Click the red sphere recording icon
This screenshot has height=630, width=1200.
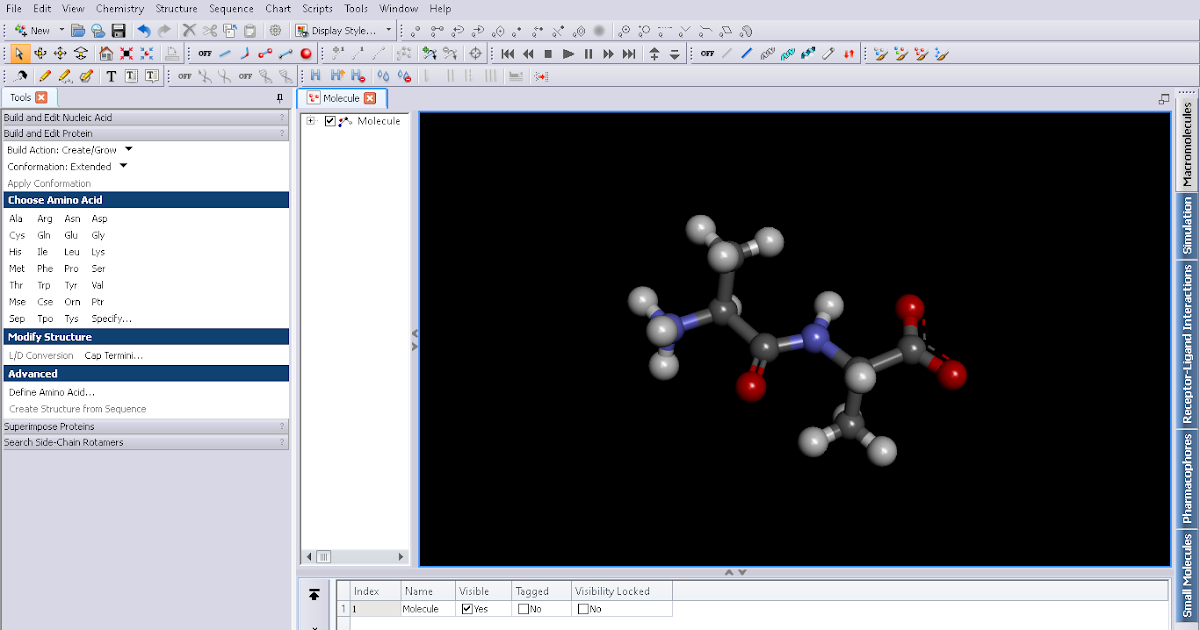(306, 54)
